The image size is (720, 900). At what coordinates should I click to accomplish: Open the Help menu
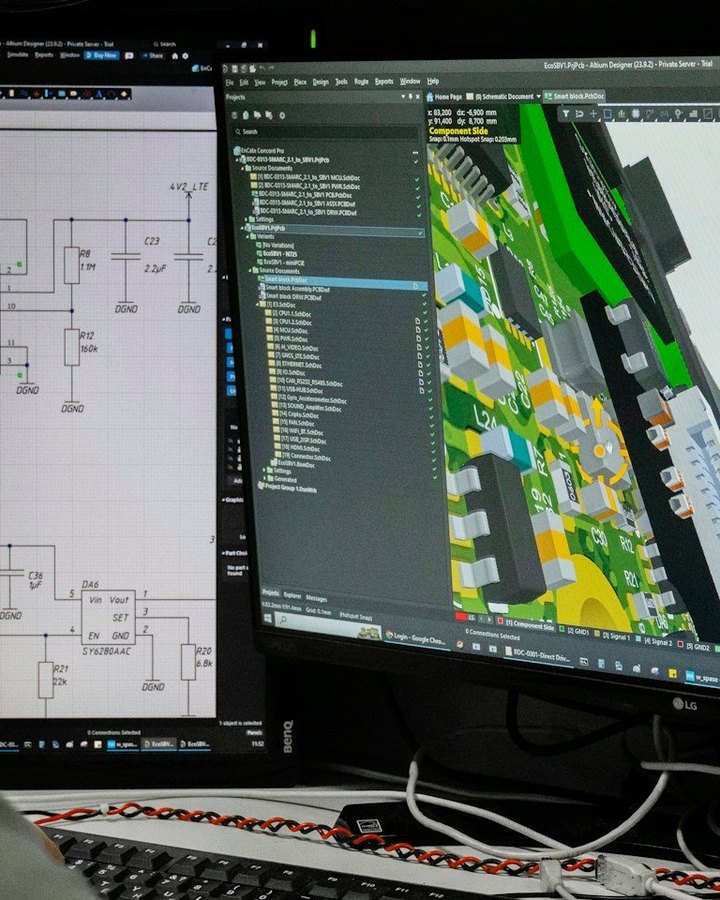[x=433, y=81]
